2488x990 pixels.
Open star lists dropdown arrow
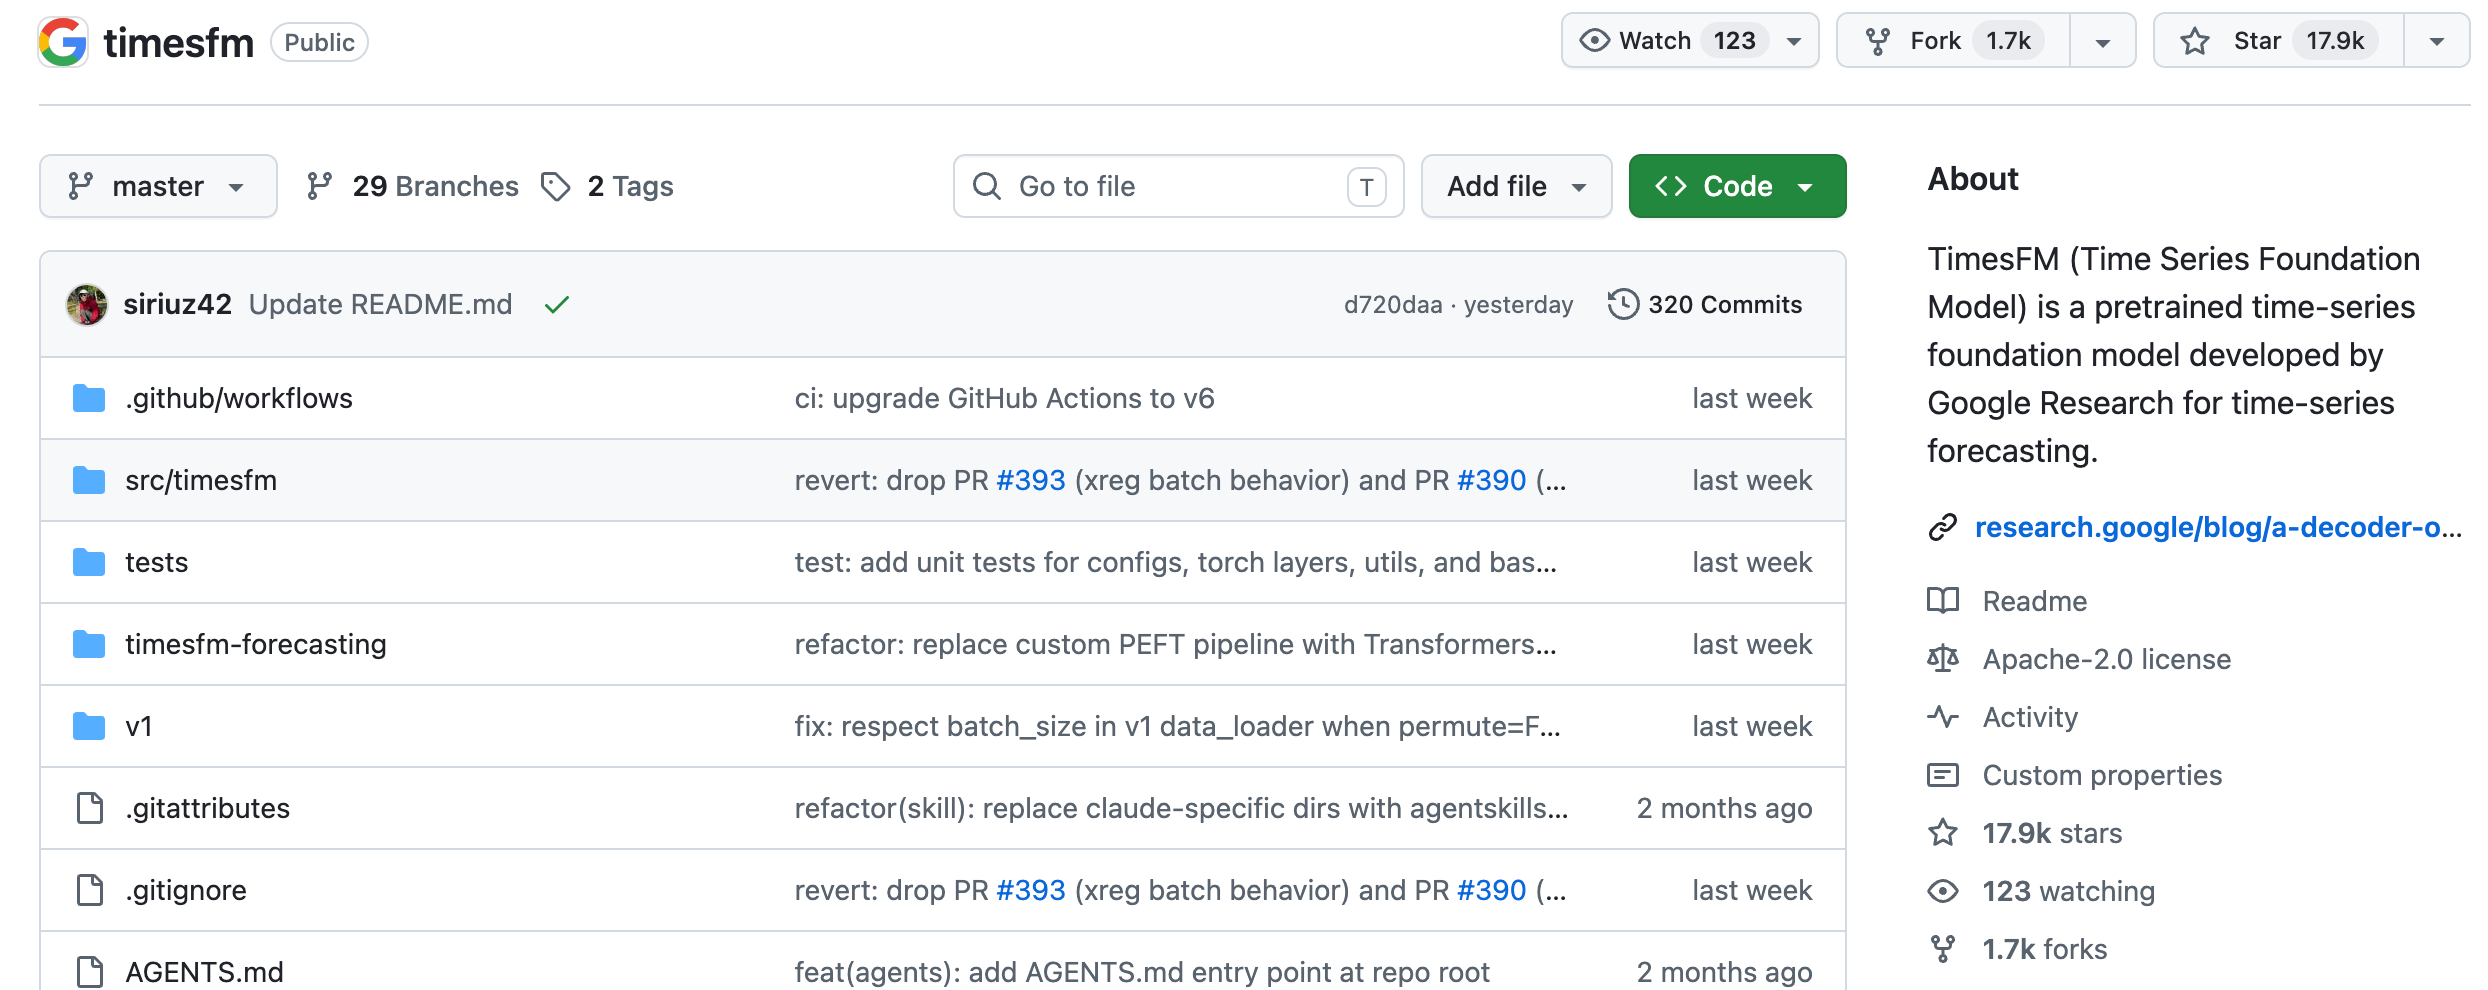(2437, 41)
